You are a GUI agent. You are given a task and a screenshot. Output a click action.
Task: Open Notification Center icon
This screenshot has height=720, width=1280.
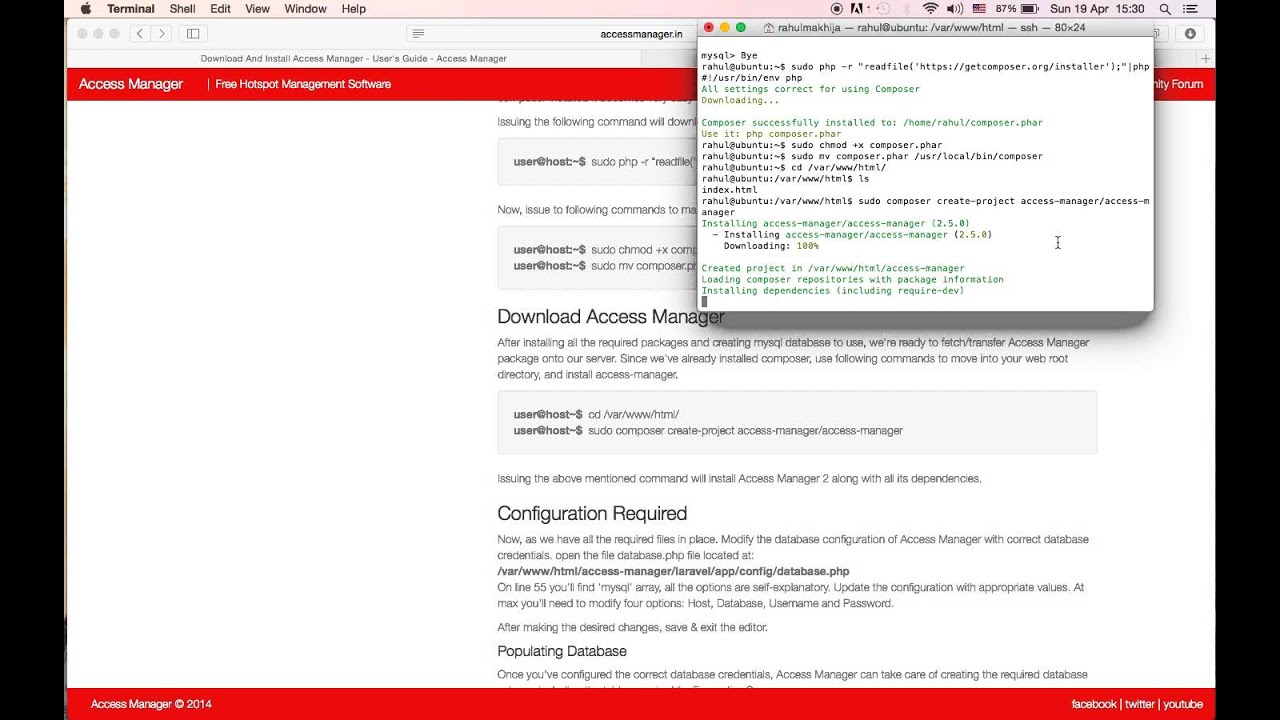click(x=1192, y=9)
